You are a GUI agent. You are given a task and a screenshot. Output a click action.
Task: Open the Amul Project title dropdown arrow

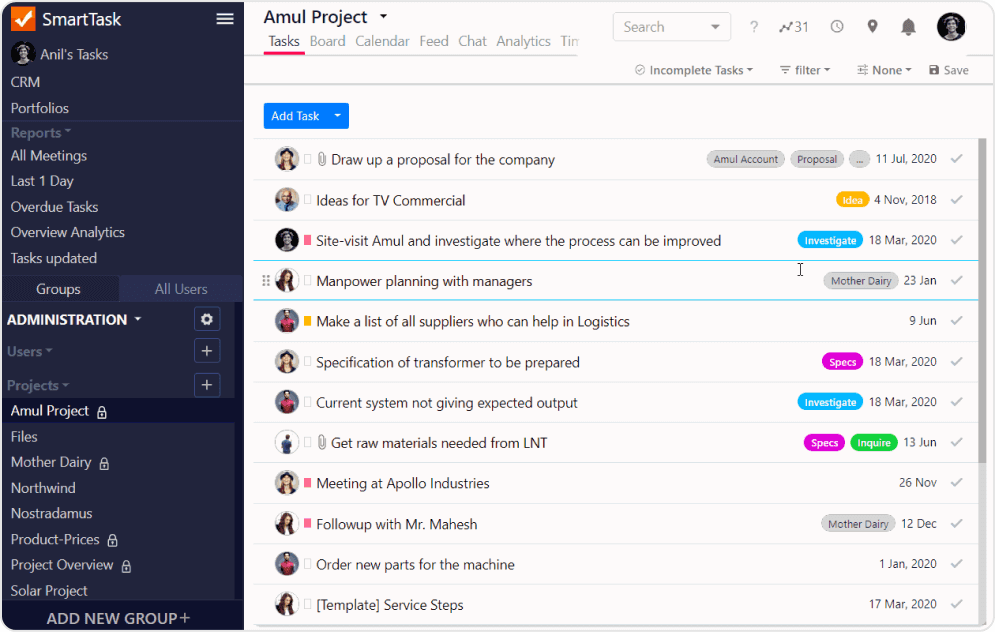(384, 18)
